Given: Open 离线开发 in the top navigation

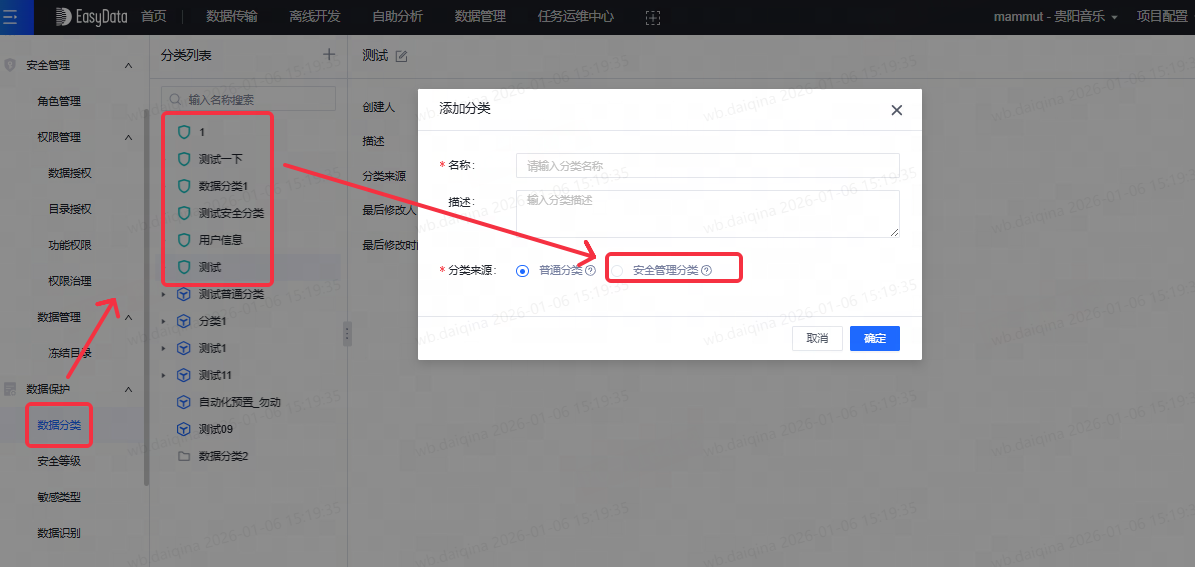Looking at the screenshot, I should pos(316,17).
